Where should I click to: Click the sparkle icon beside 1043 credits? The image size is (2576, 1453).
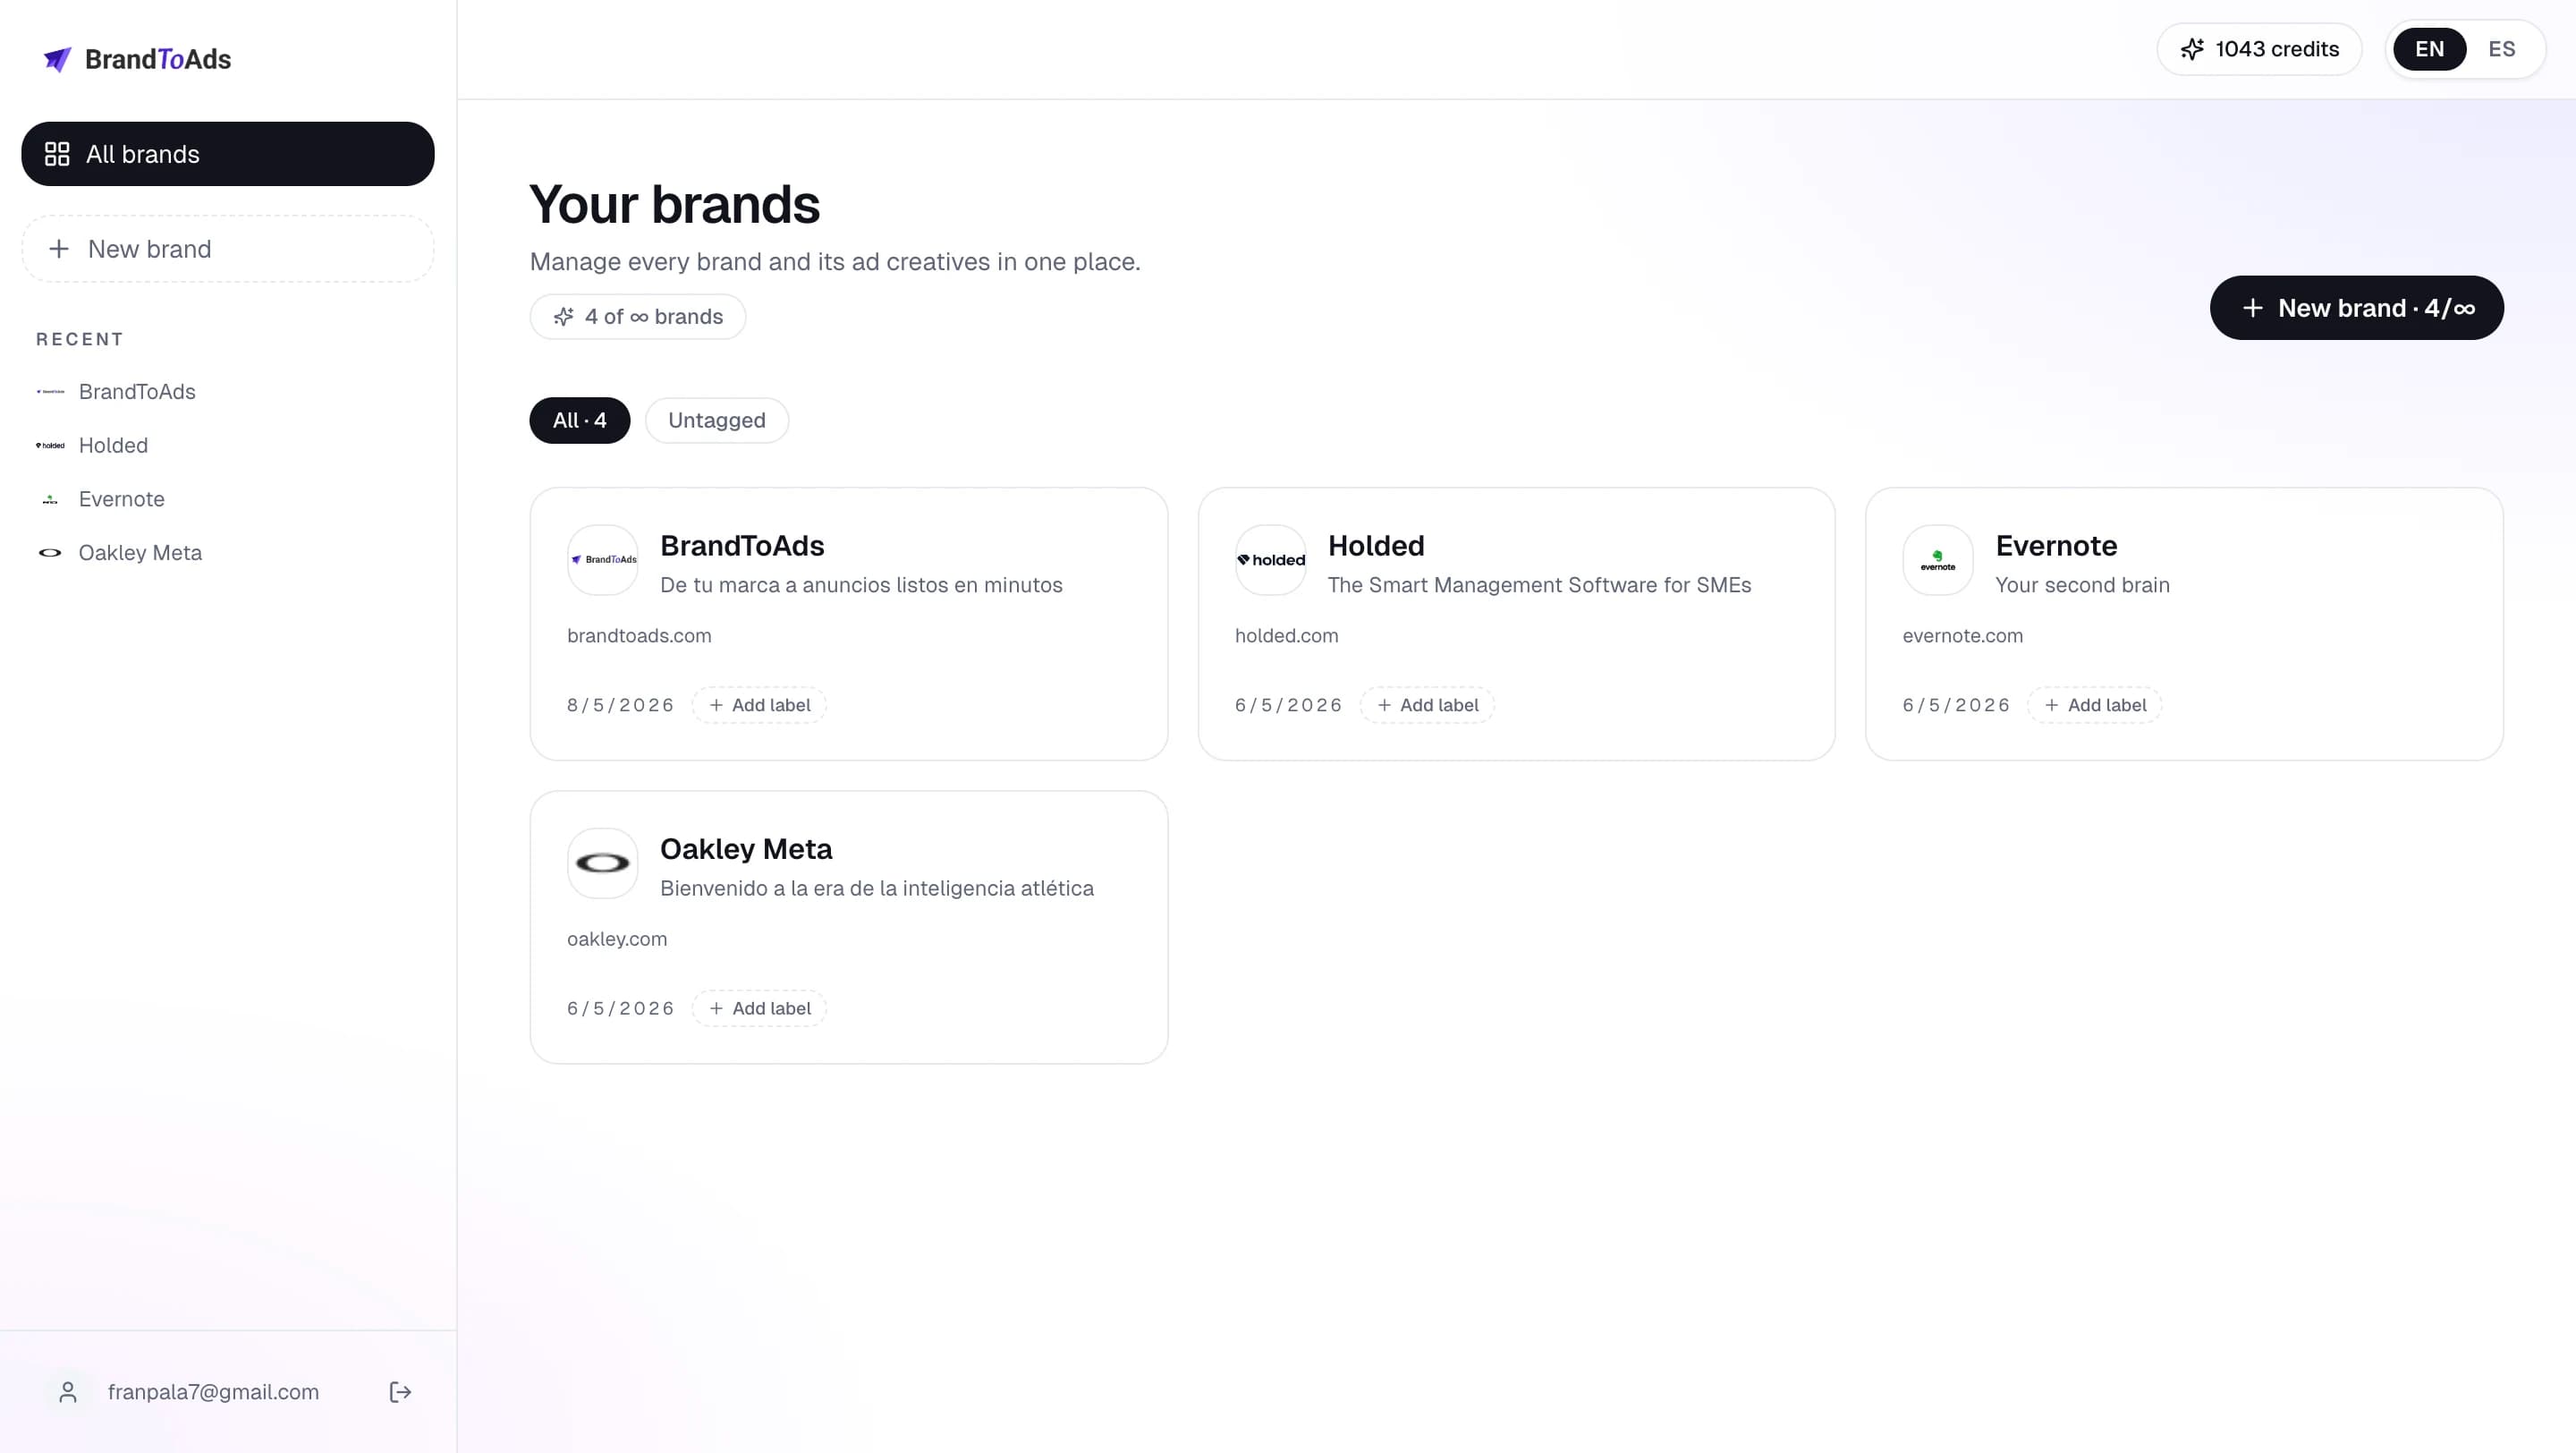click(x=2192, y=49)
